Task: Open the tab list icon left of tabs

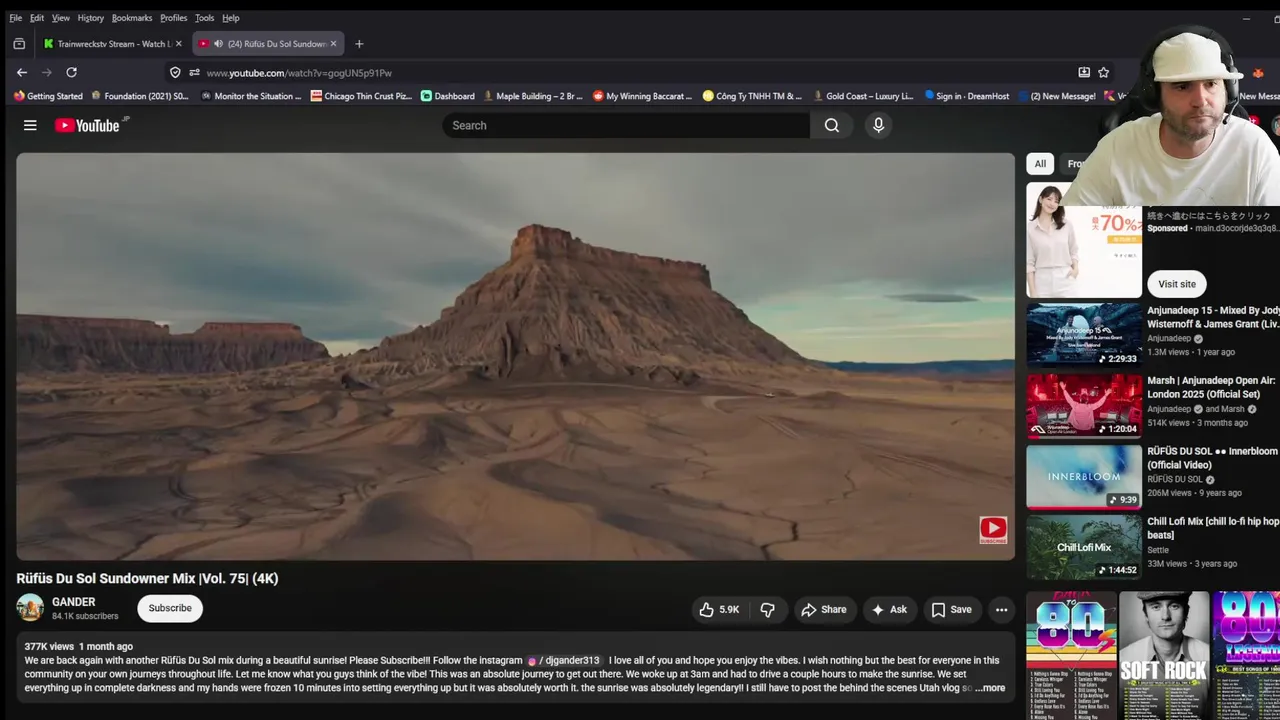Action: pos(19,43)
